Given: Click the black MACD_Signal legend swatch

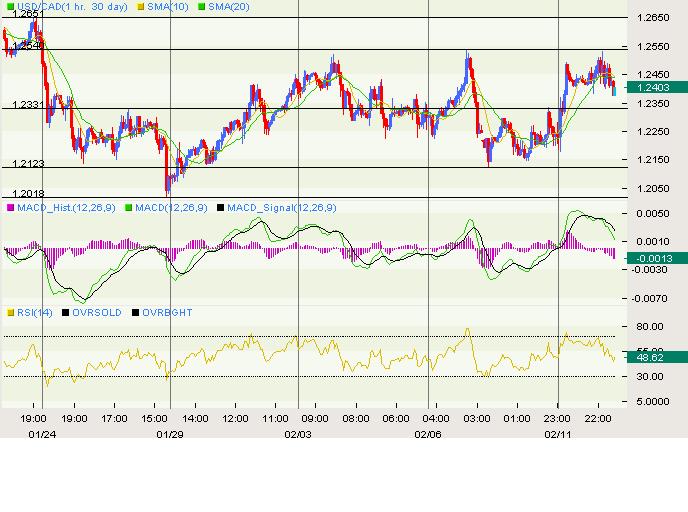Looking at the screenshot, I should click(221, 208).
